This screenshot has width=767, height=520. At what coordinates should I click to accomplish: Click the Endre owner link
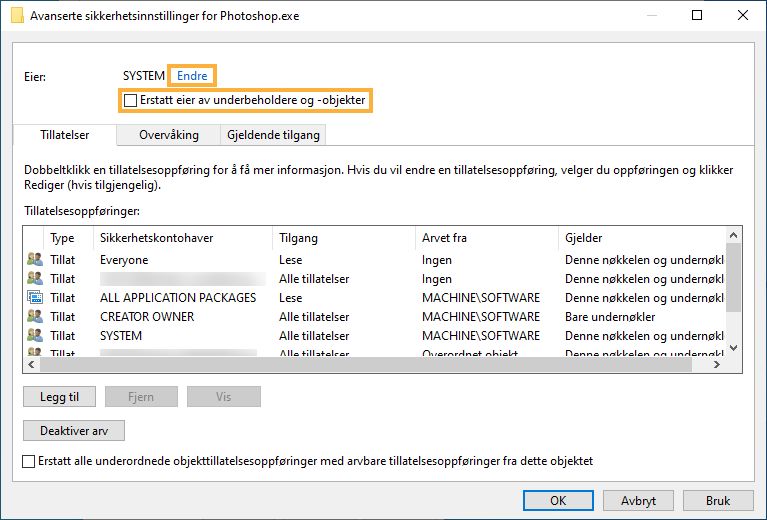pos(192,76)
